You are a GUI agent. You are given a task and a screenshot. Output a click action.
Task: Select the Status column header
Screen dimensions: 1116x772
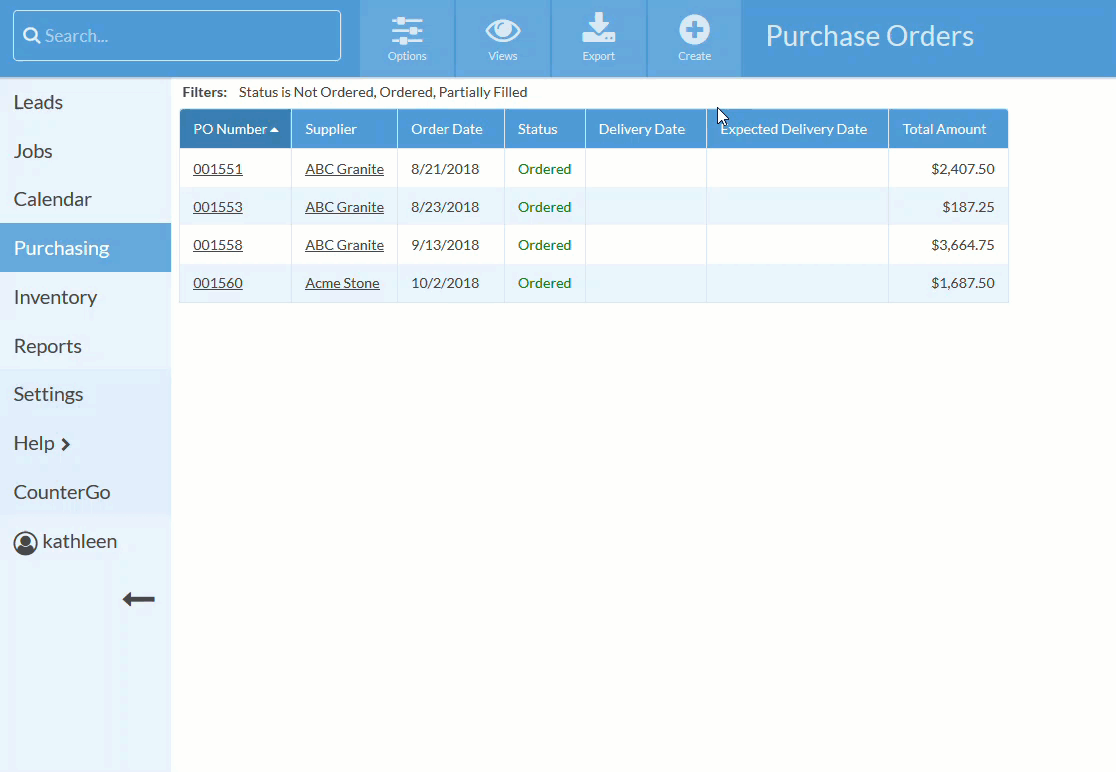(538, 128)
